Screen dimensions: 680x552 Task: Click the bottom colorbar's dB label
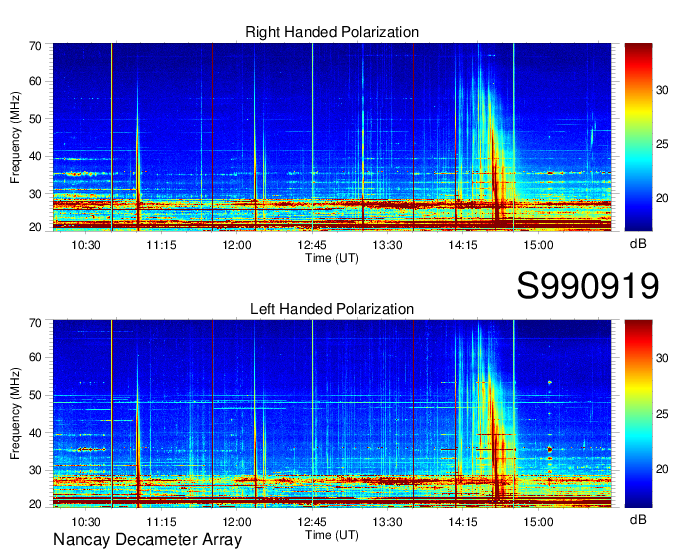point(638,519)
